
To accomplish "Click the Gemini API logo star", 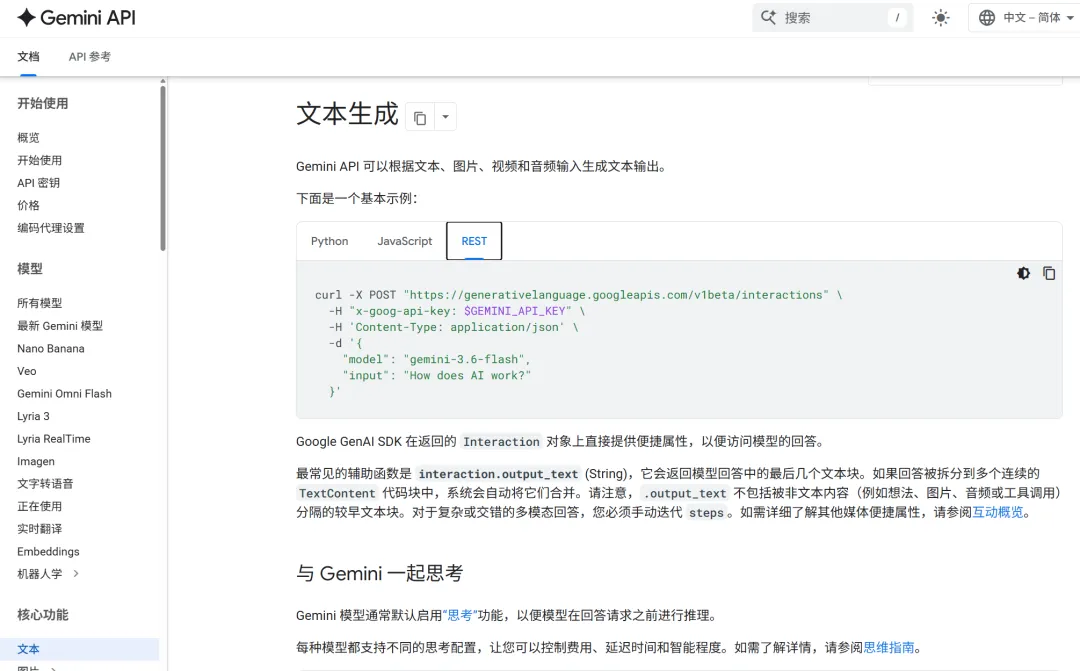I will [26, 18].
